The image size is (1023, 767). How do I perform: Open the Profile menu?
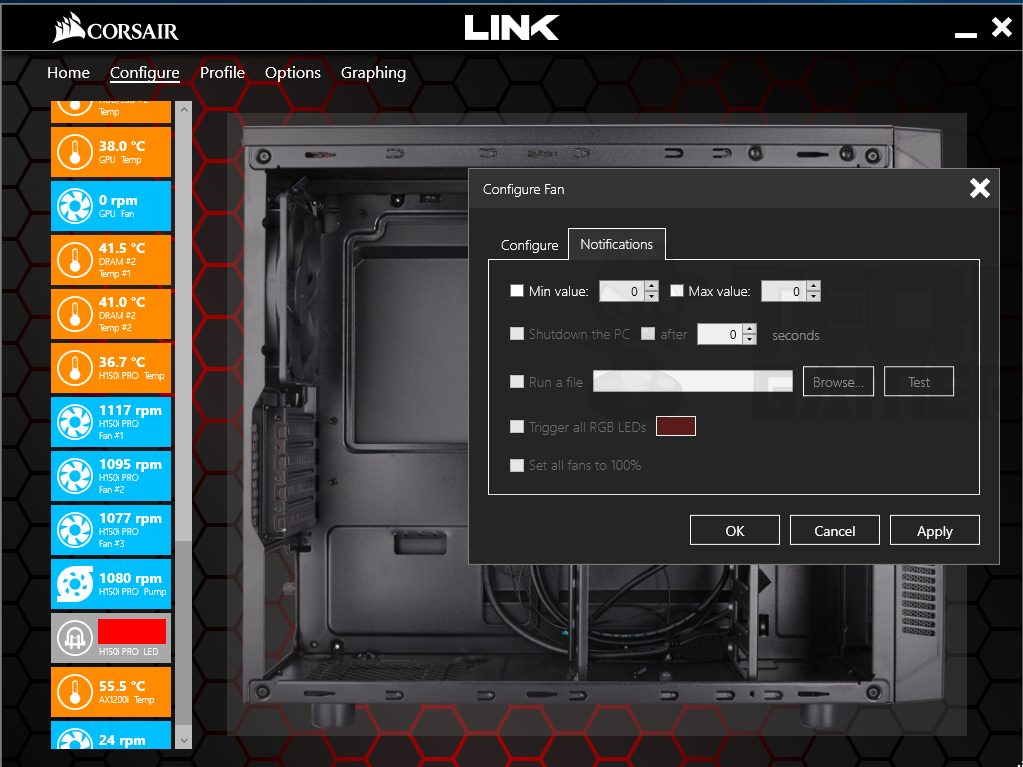pos(222,72)
